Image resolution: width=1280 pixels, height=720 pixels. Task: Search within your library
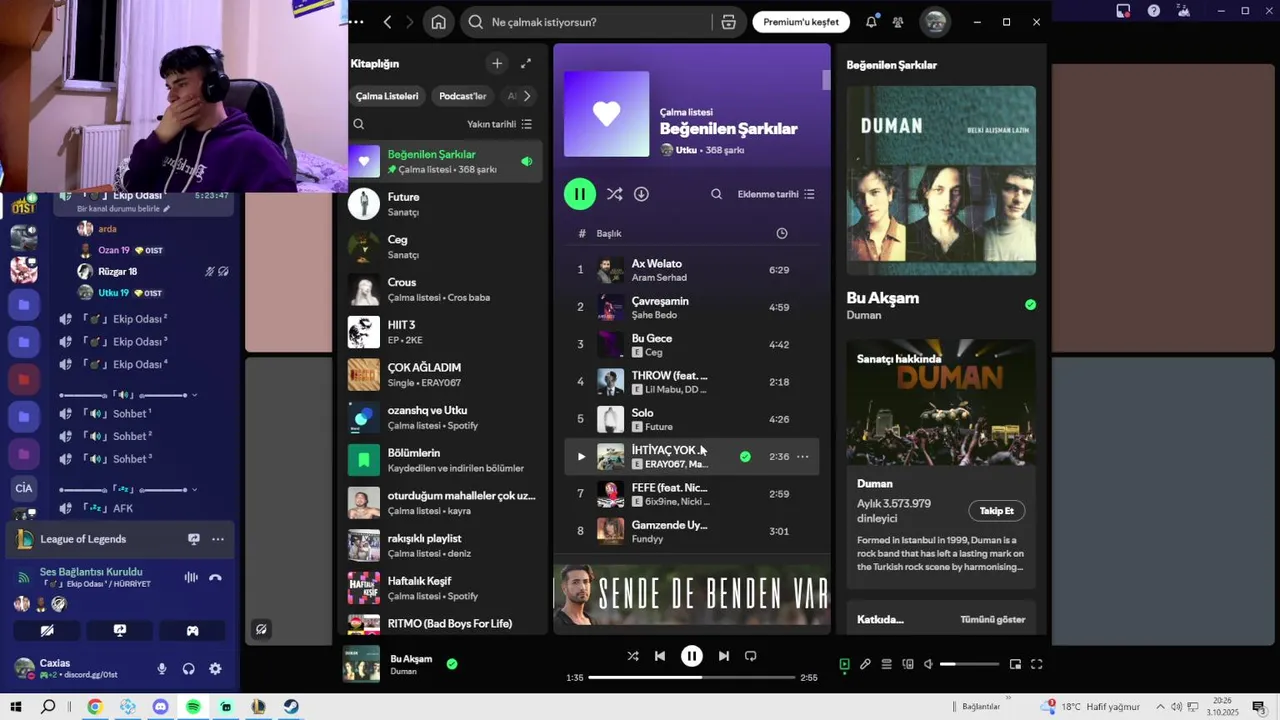coord(359,124)
